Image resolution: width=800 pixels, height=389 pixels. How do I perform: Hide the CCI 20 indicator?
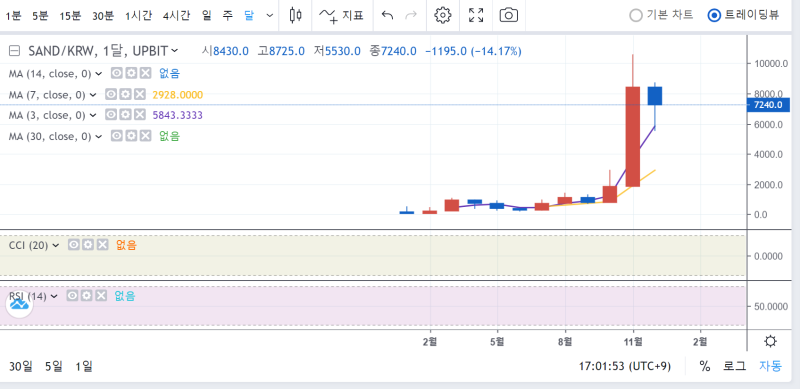pos(74,245)
